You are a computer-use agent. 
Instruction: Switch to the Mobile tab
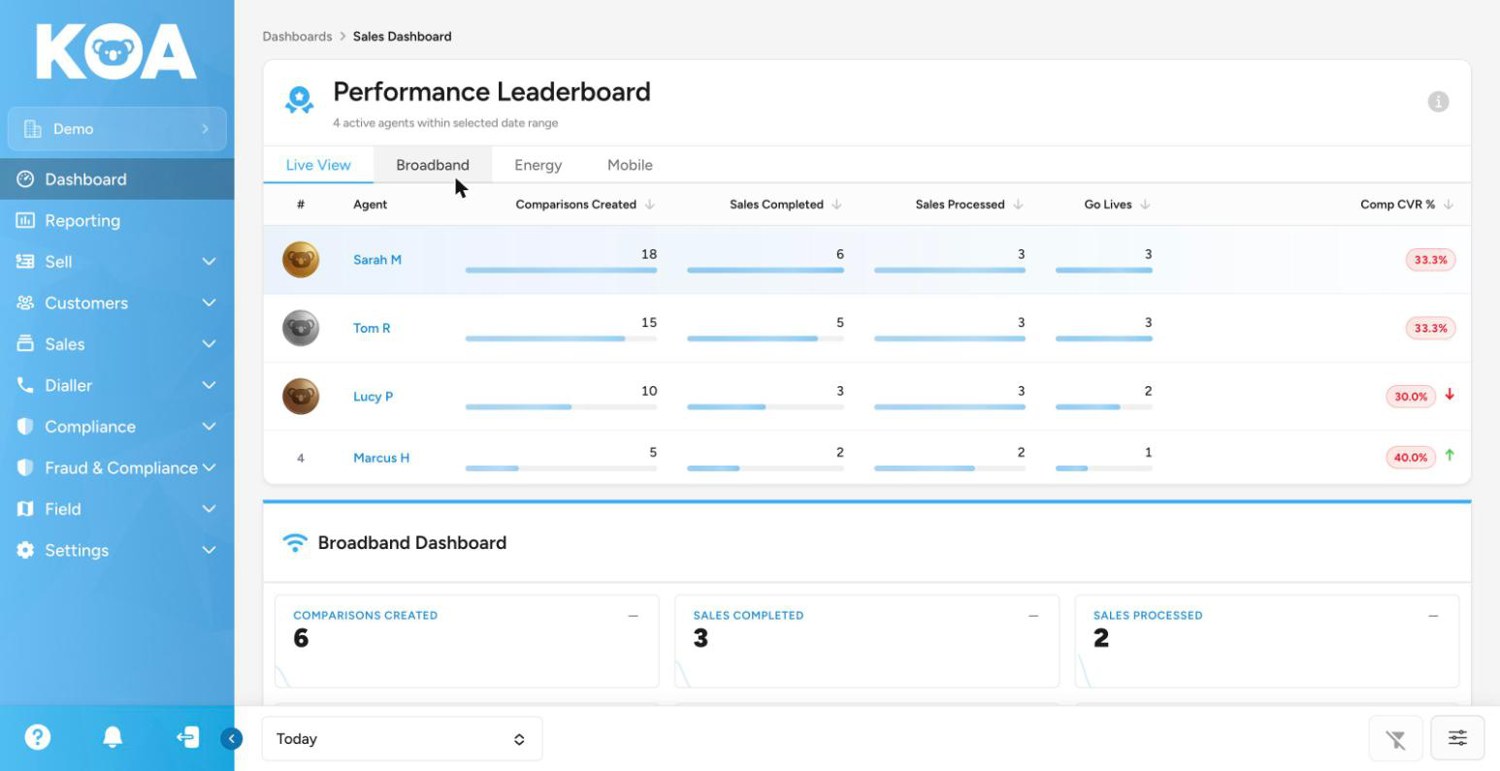[x=630, y=165]
